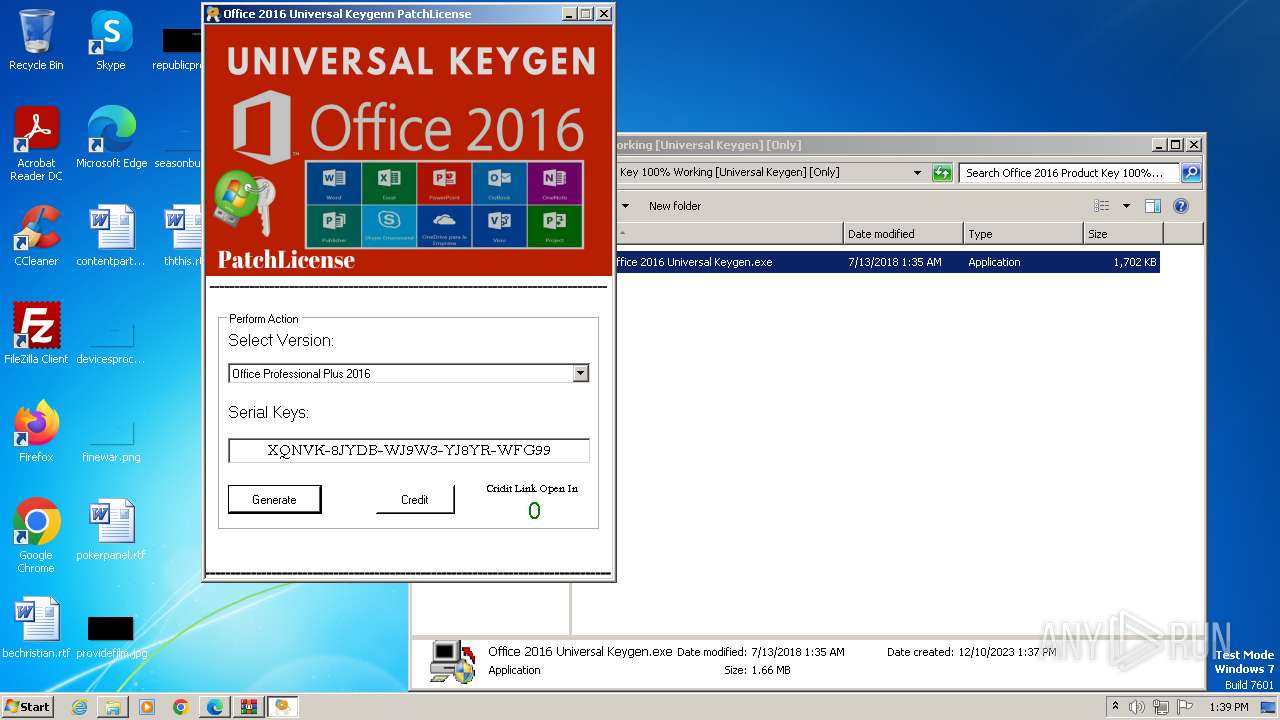Select the contentpart document icon
The image size is (1280, 720).
pyautogui.click(x=111, y=236)
